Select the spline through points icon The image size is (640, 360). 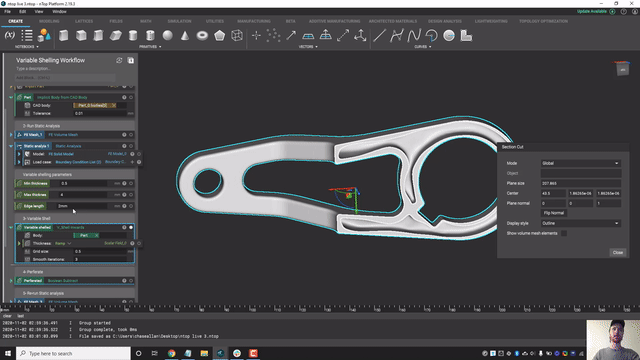(396, 36)
